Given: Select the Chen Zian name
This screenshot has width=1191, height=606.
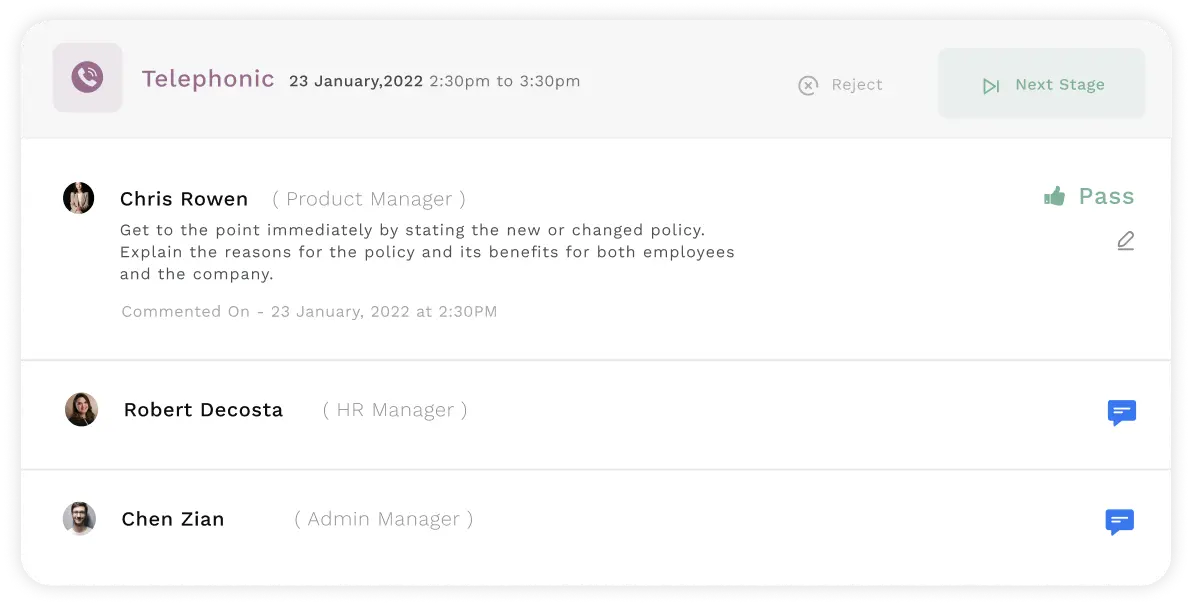Looking at the screenshot, I should click(x=173, y=519).
